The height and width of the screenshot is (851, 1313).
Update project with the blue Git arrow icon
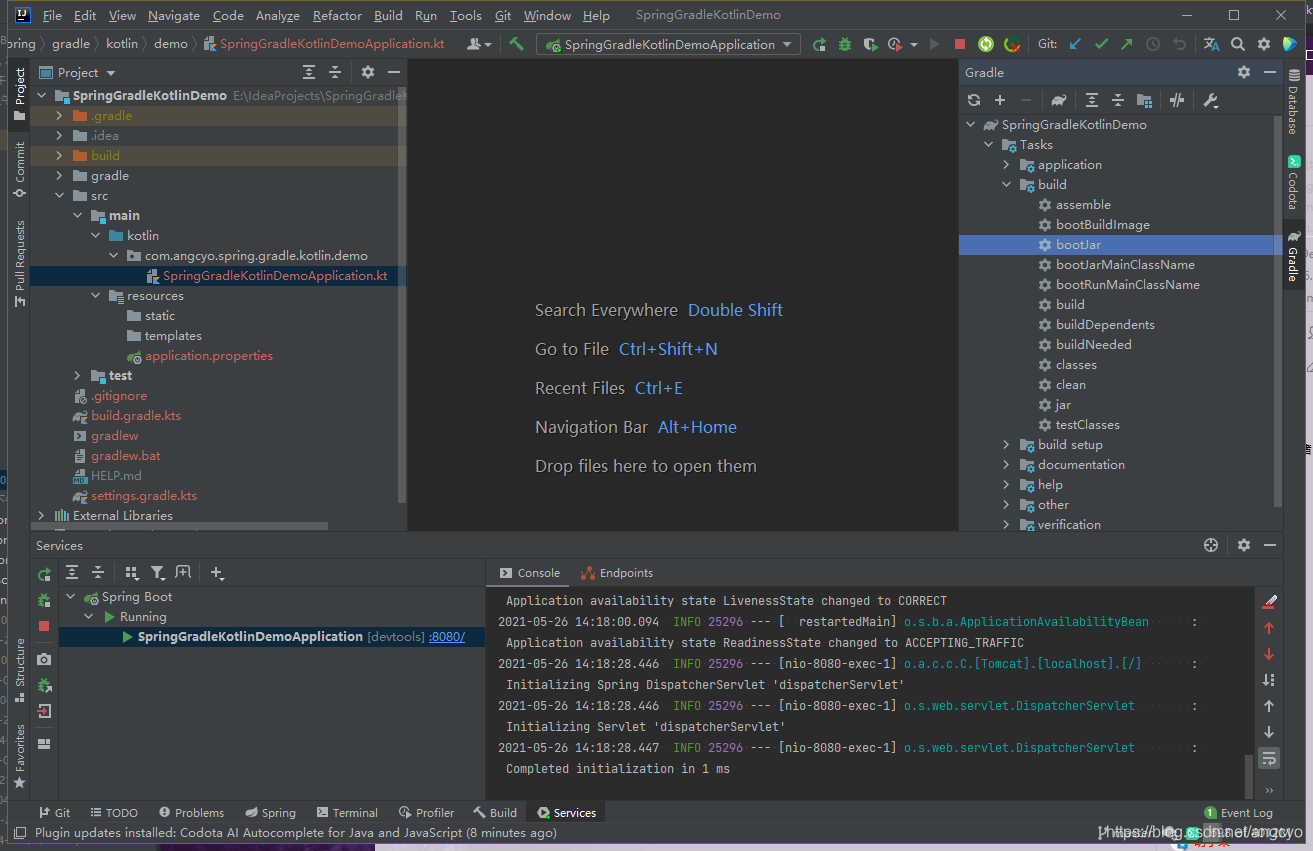point(1075,44)
